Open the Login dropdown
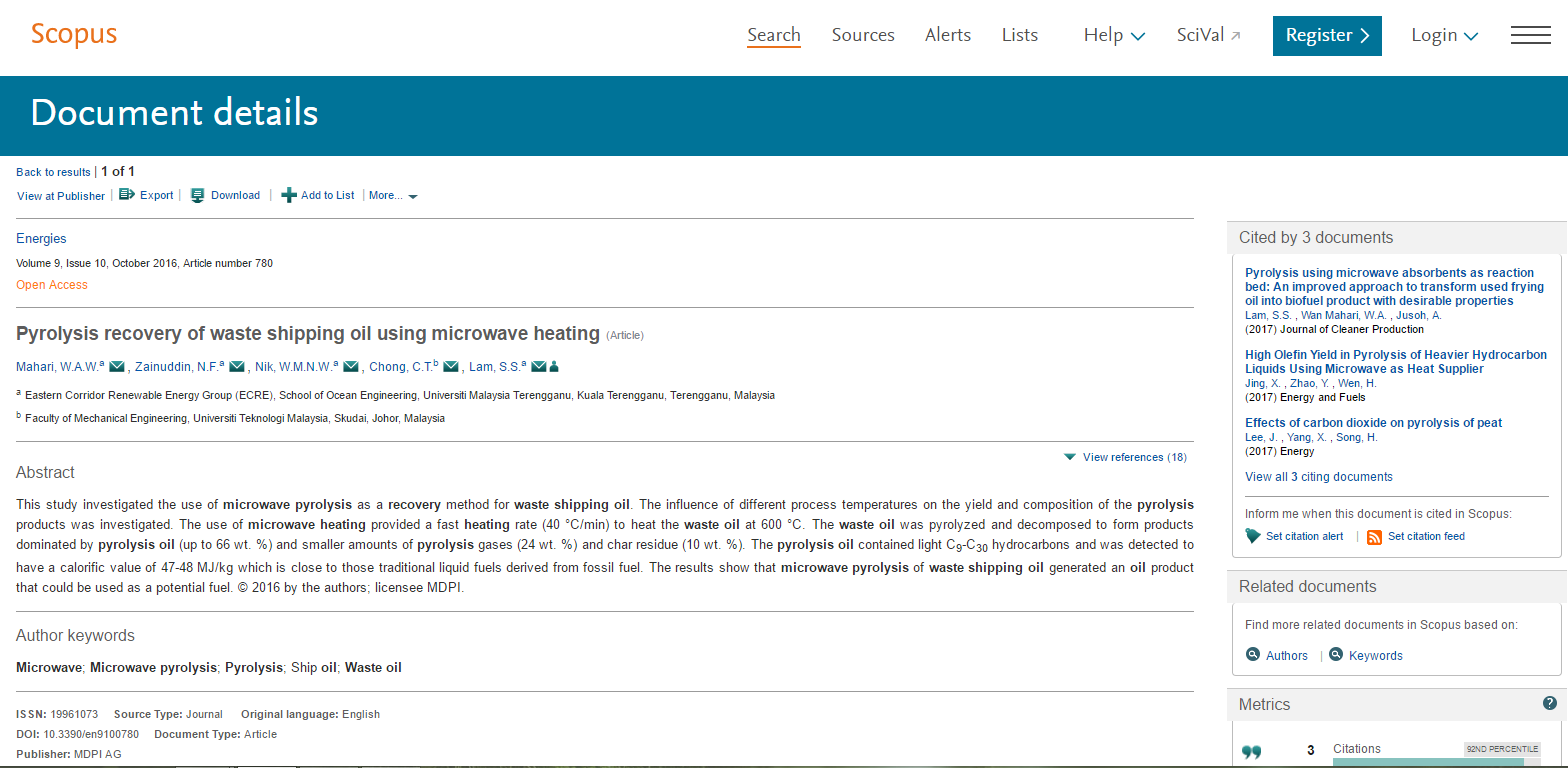The image size is (1568, 768). 1444,36
